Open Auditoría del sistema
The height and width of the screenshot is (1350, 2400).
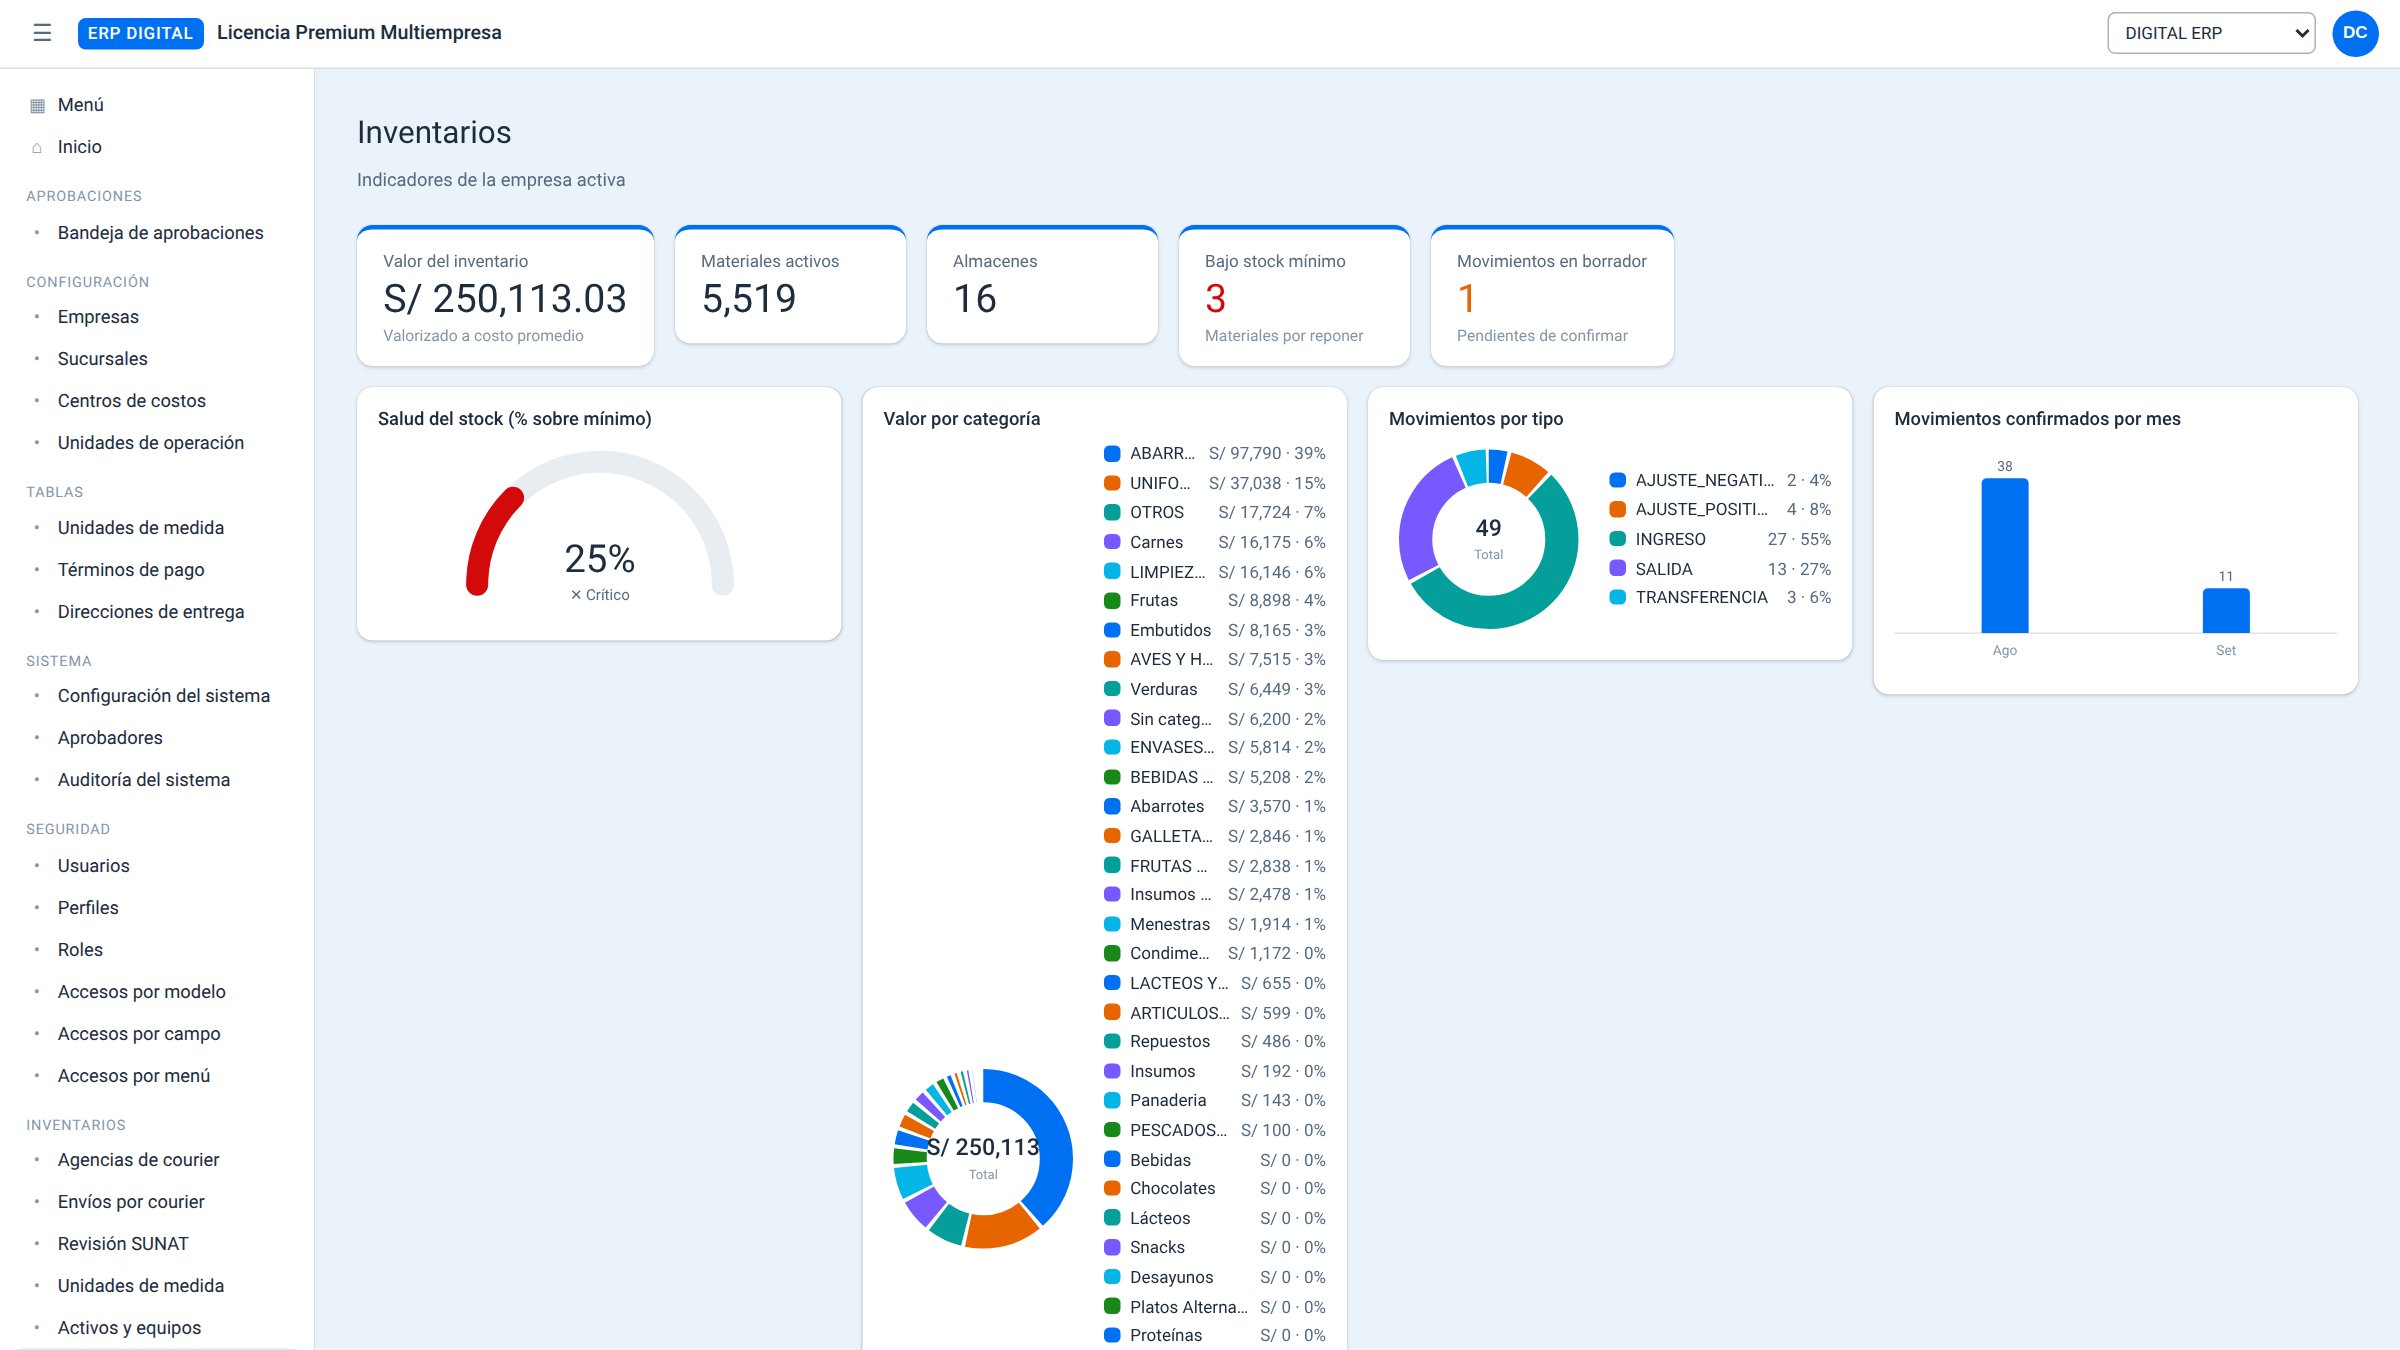tap(144, 780)
